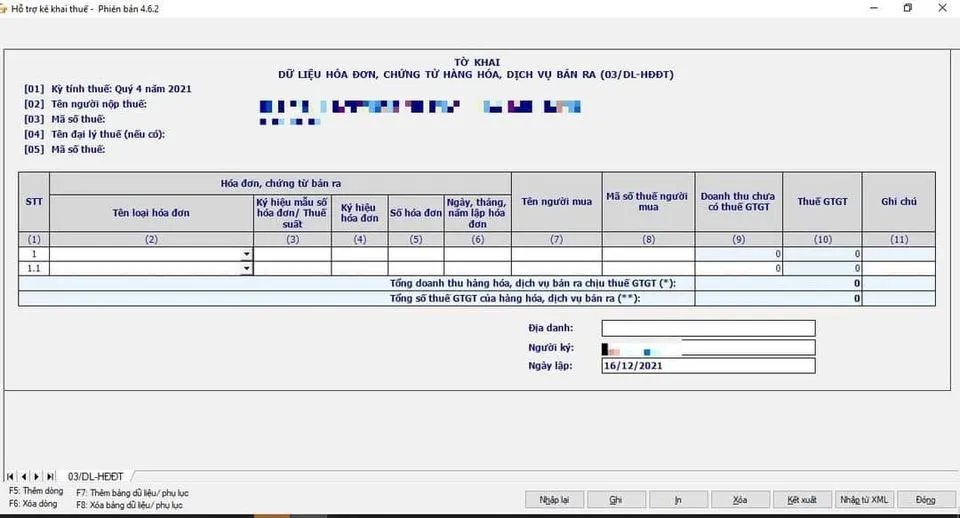
Task: Select Số hóa đơn cell in row 1
Action: (x=416, y=254)
